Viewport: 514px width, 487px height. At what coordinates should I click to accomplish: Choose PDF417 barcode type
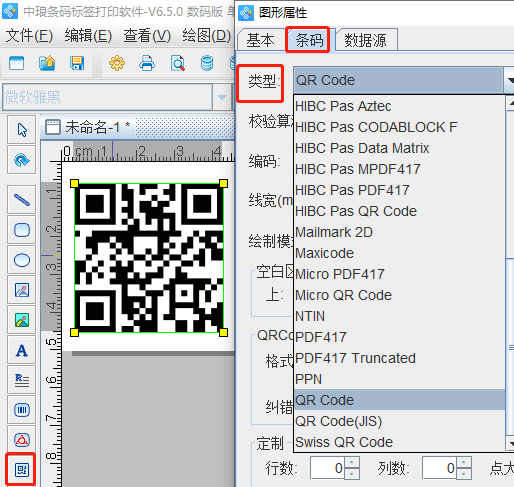coord(399,337)
